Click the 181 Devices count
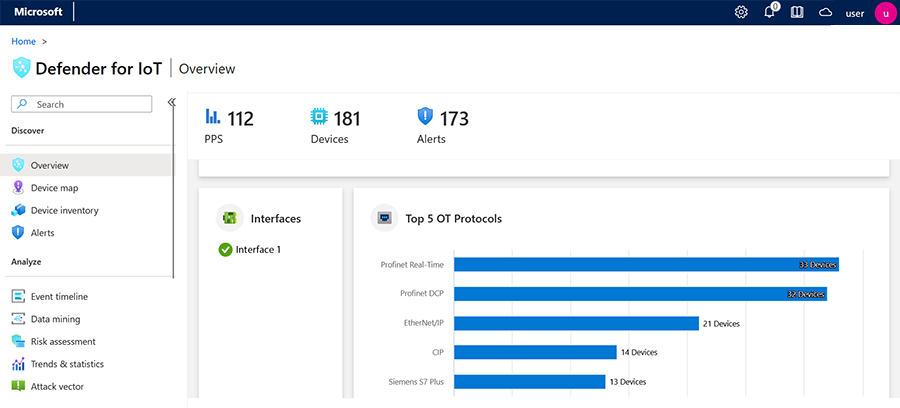 (x=347, y=119)
